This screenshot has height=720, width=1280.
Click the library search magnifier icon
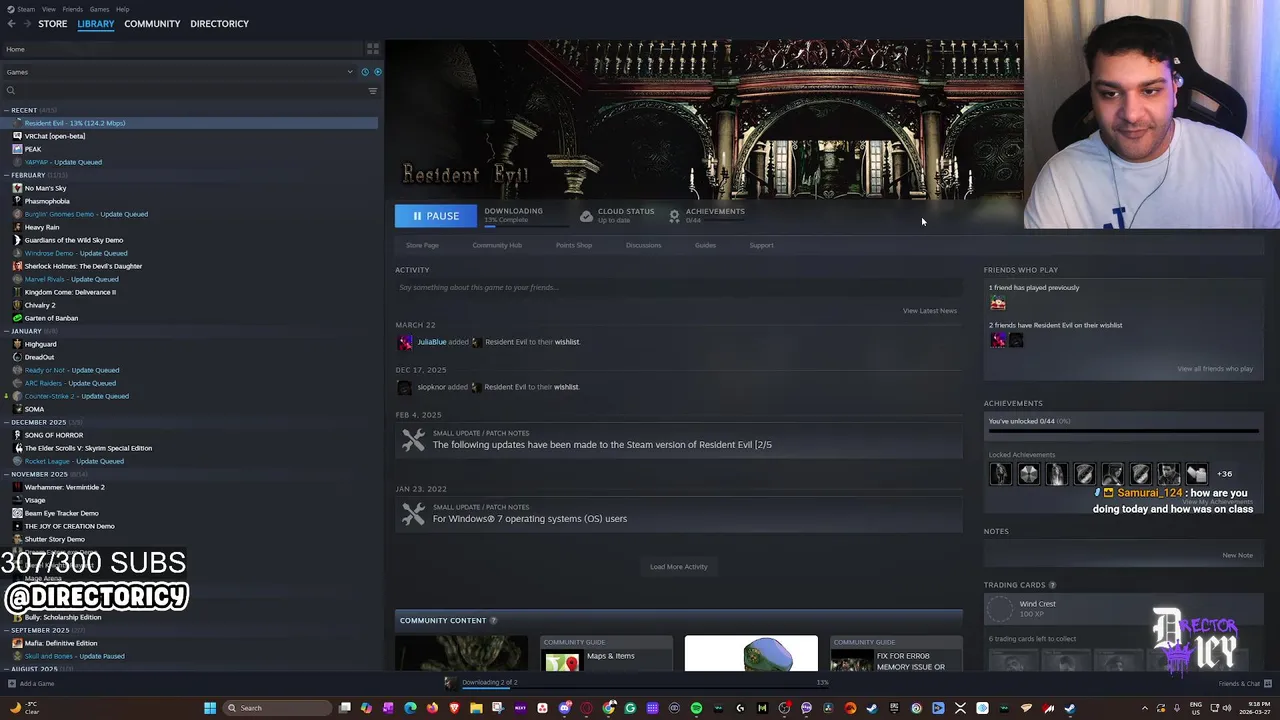pos(11,91)
